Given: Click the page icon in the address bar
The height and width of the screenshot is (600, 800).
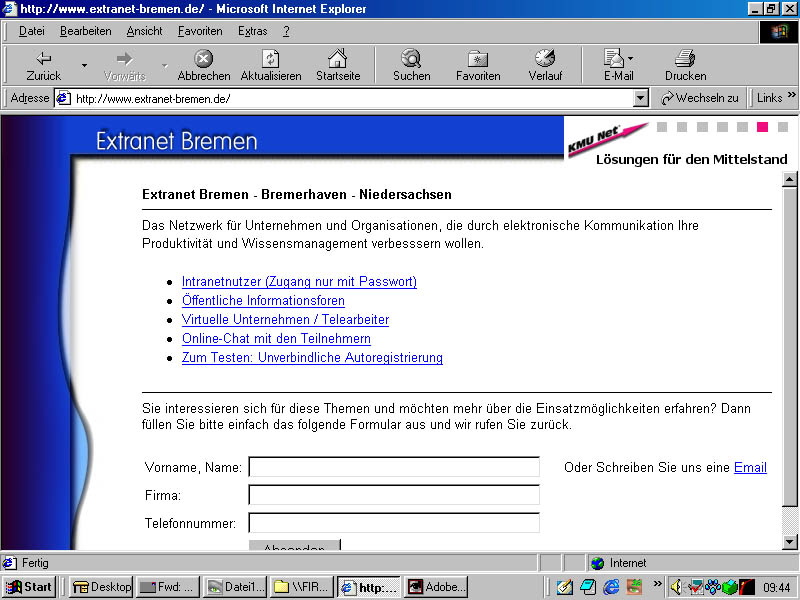Looking at the screenshot, I should (63, 98).
